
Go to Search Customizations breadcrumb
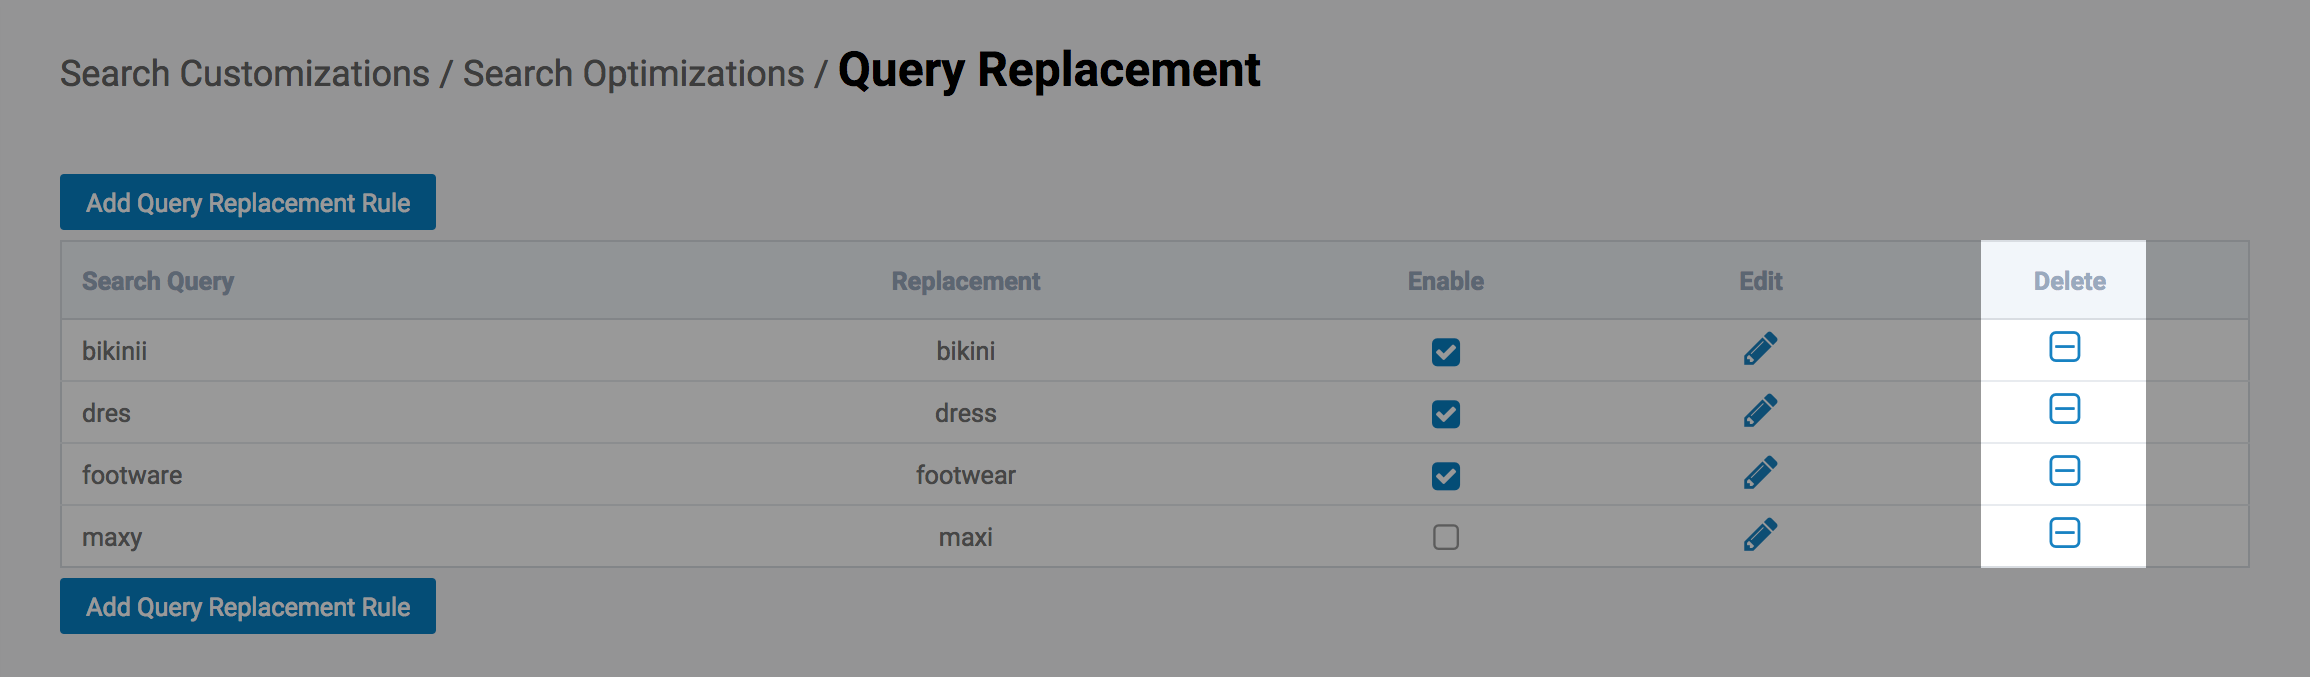pyautogui.click(x=245, y=74)
